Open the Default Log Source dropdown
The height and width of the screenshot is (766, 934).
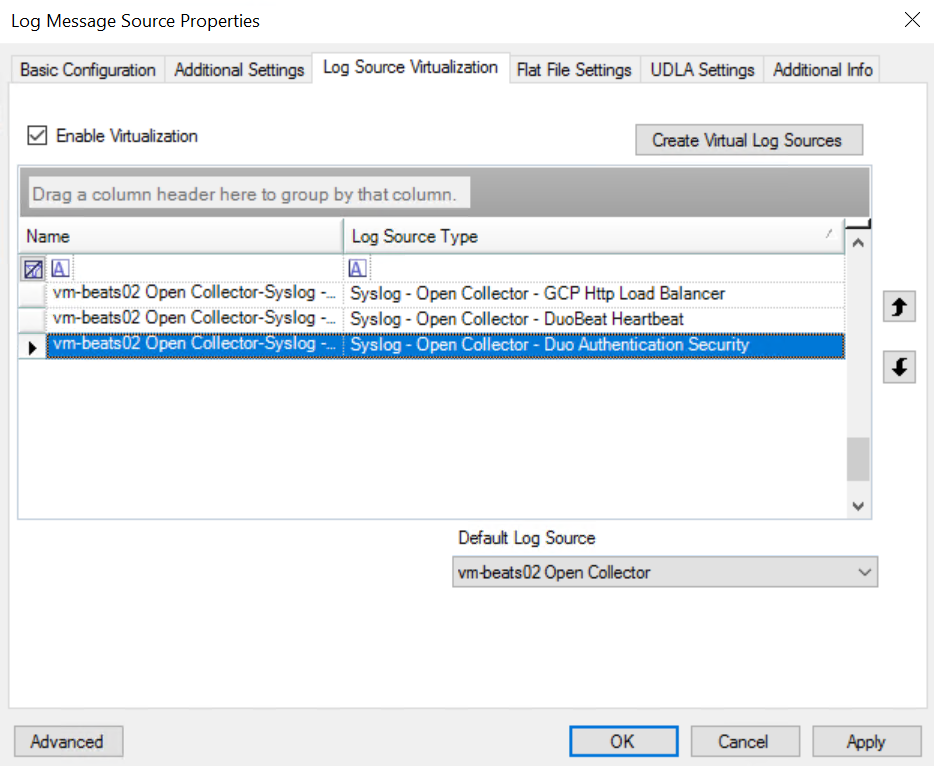pos(865,573)
